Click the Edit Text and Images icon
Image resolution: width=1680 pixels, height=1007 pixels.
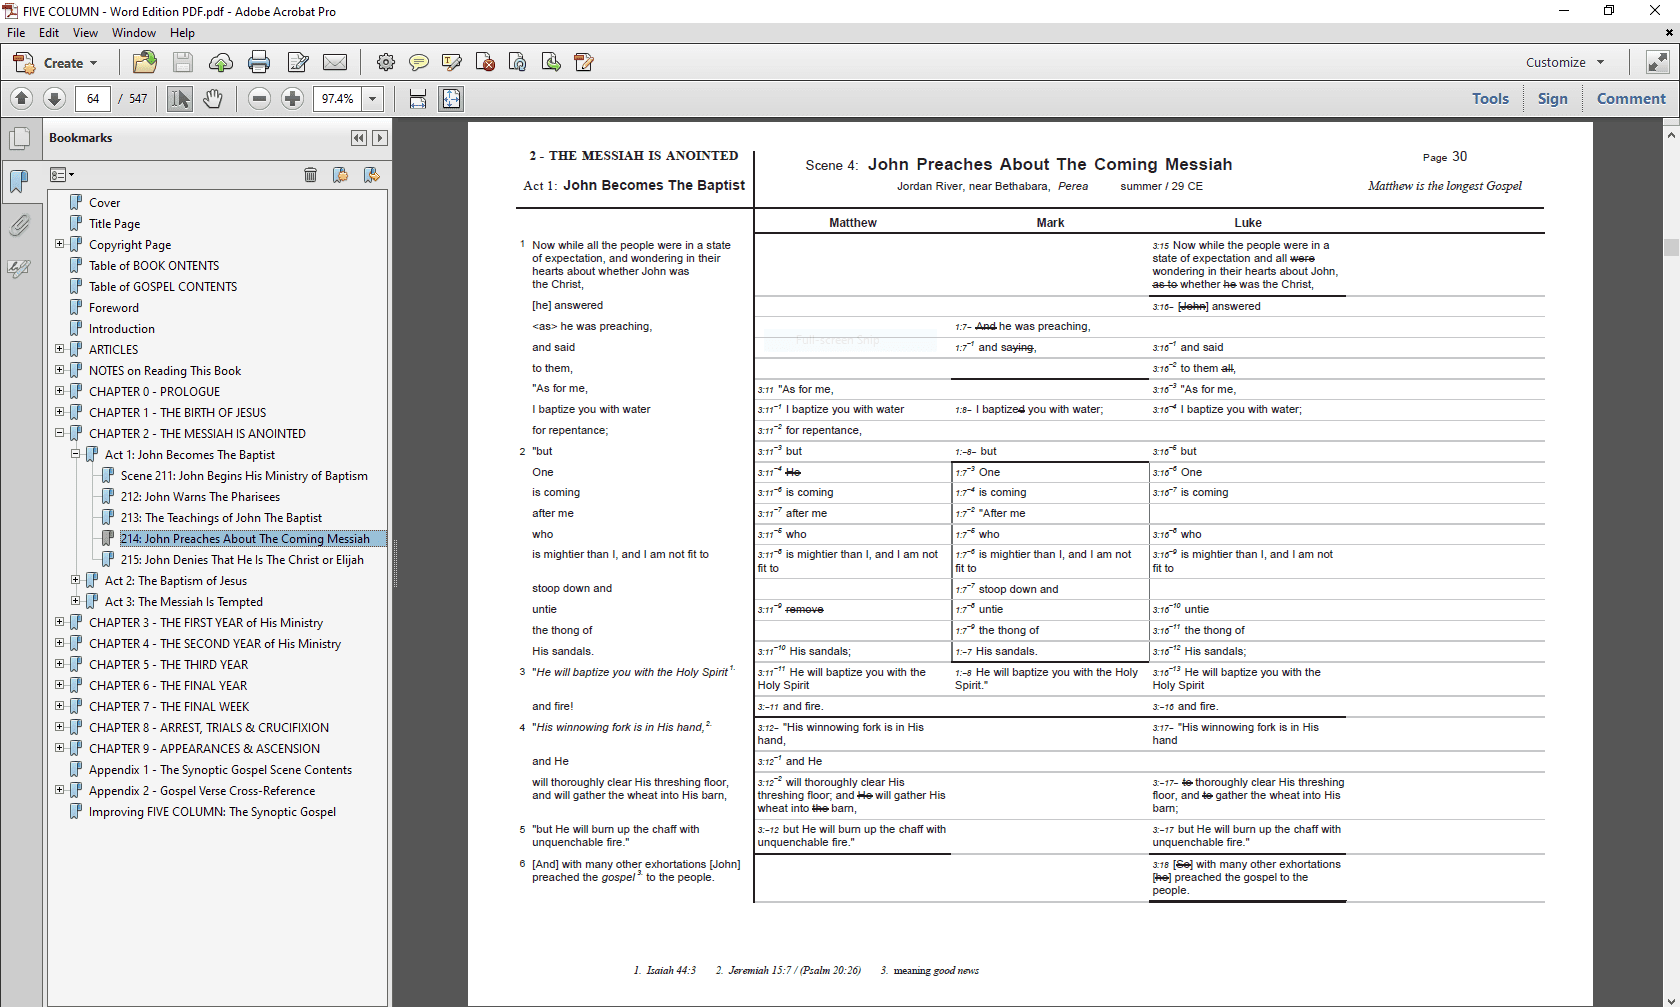click(298, 62)
